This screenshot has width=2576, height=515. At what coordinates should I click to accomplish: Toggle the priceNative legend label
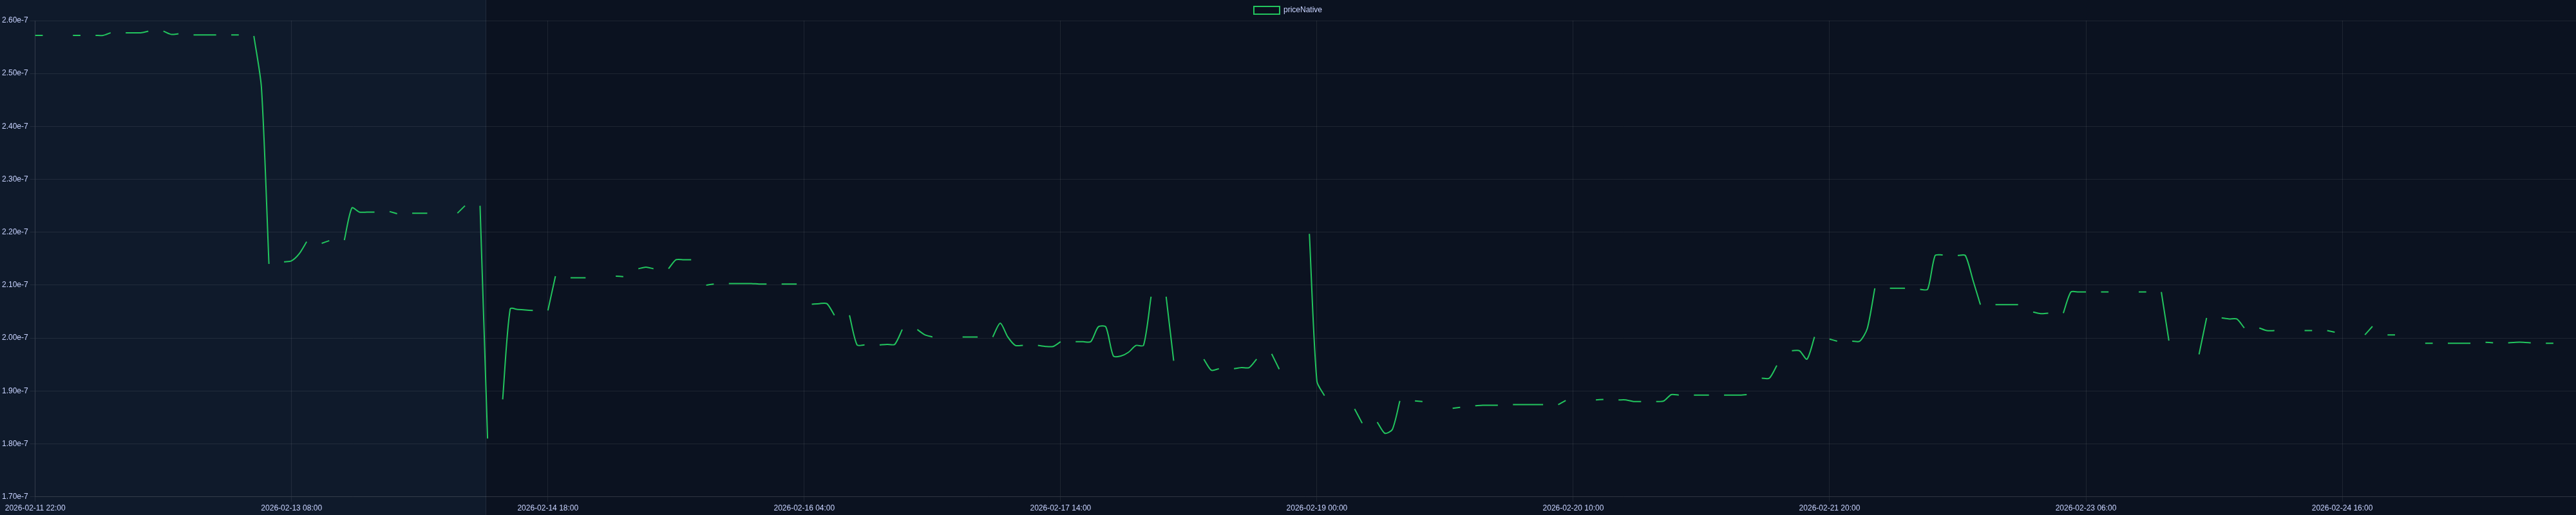tap(1302, 10)
